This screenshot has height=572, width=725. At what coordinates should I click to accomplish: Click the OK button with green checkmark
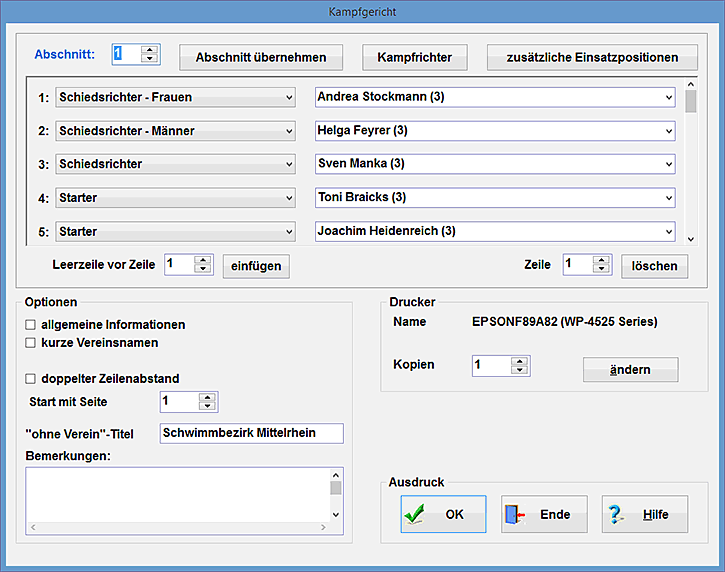(x=443, y=514)
